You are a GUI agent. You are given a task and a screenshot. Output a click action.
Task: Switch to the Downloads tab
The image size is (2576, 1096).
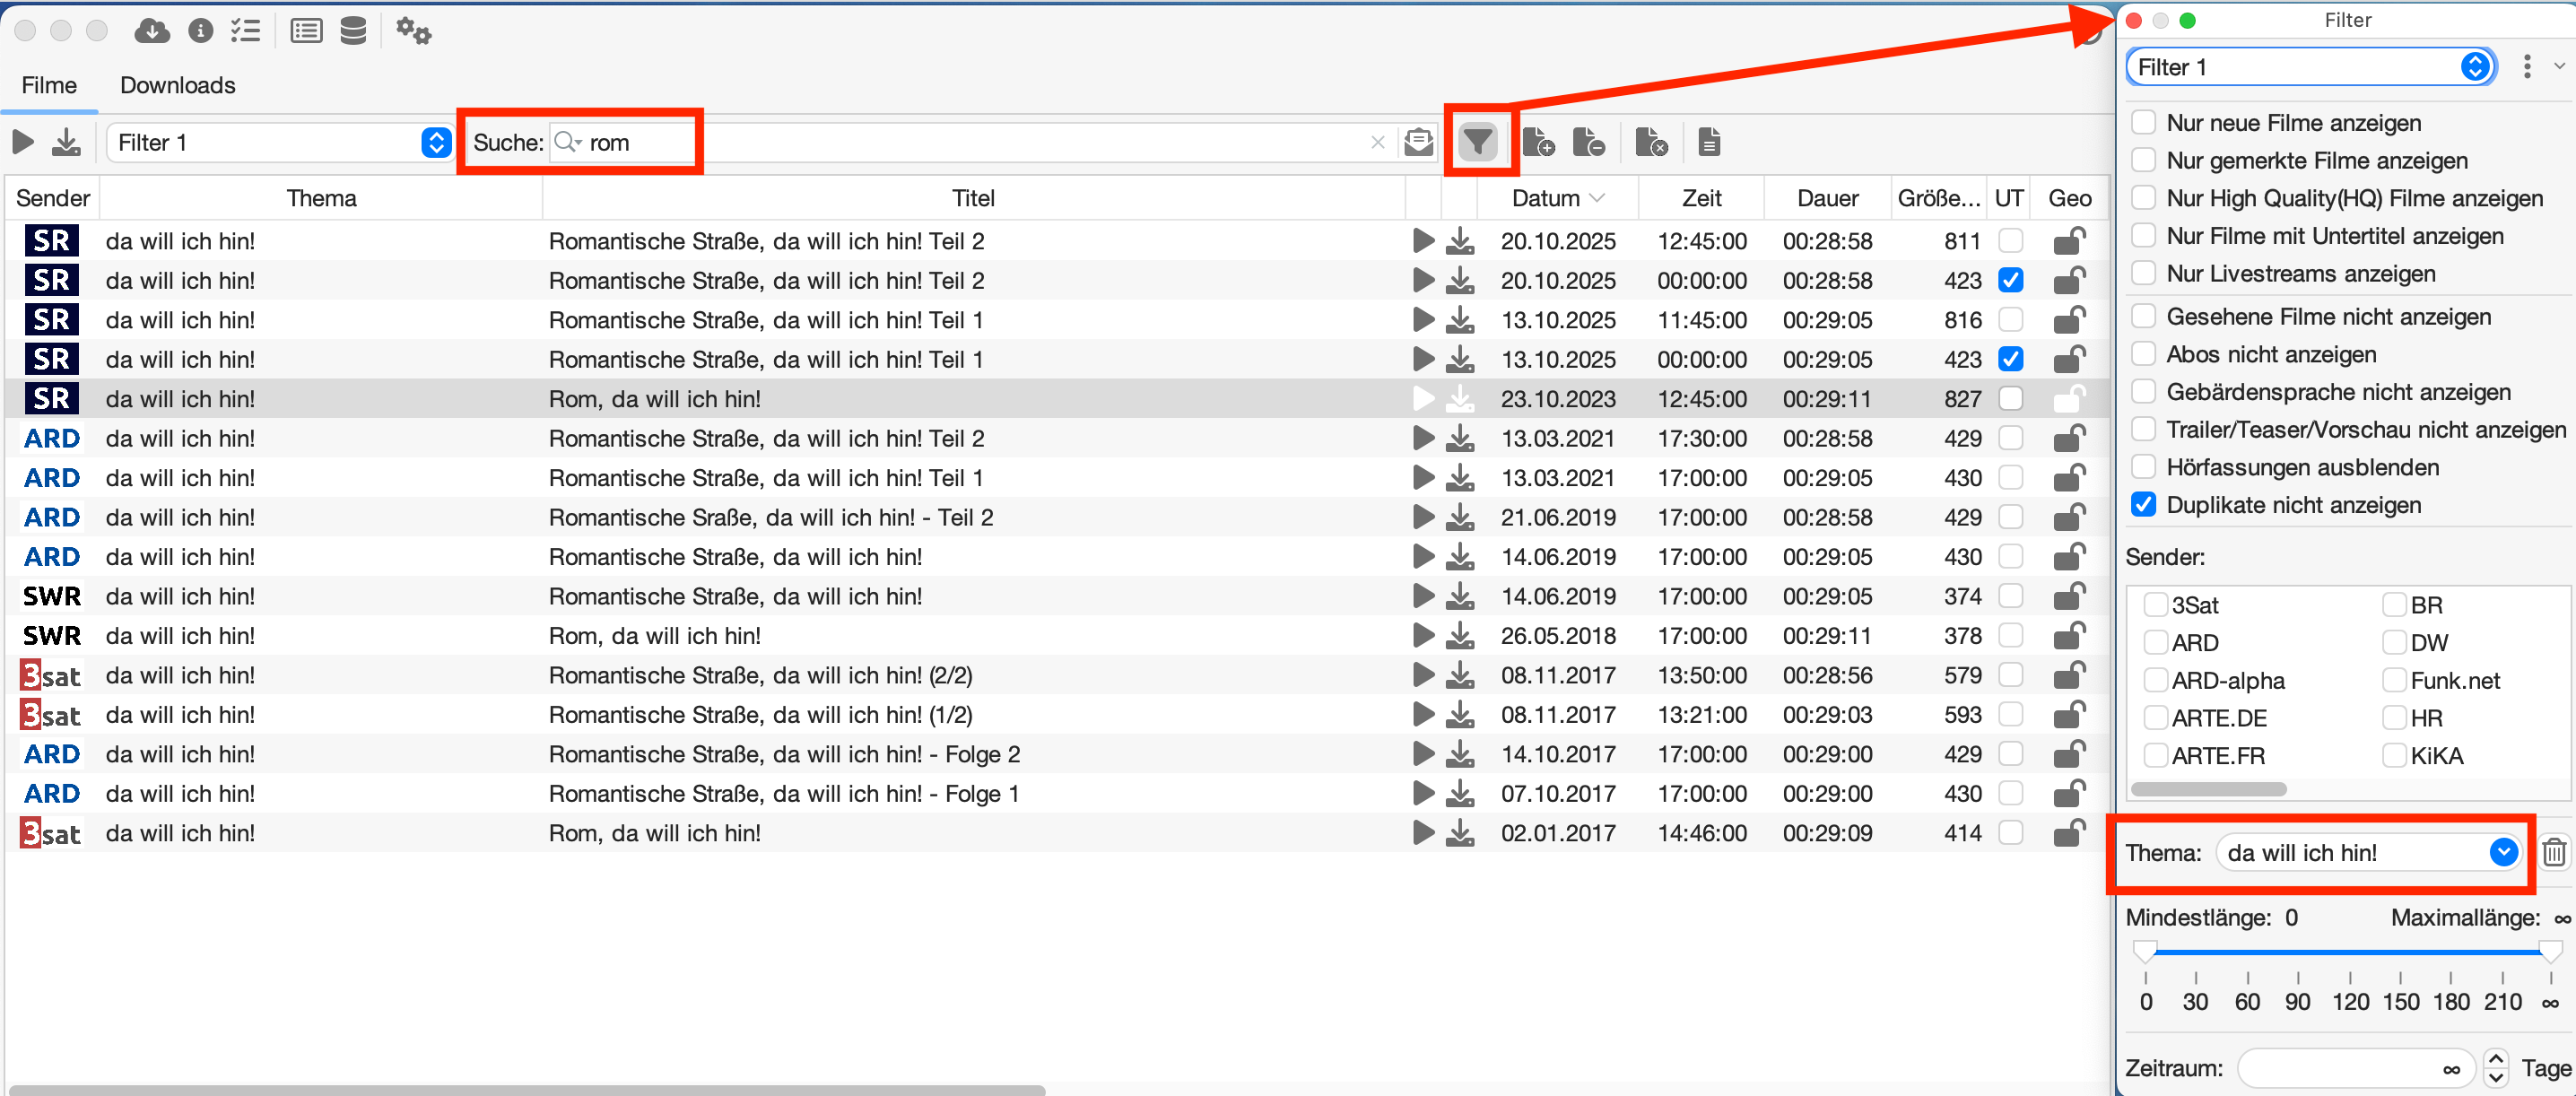tap(177, 85)
